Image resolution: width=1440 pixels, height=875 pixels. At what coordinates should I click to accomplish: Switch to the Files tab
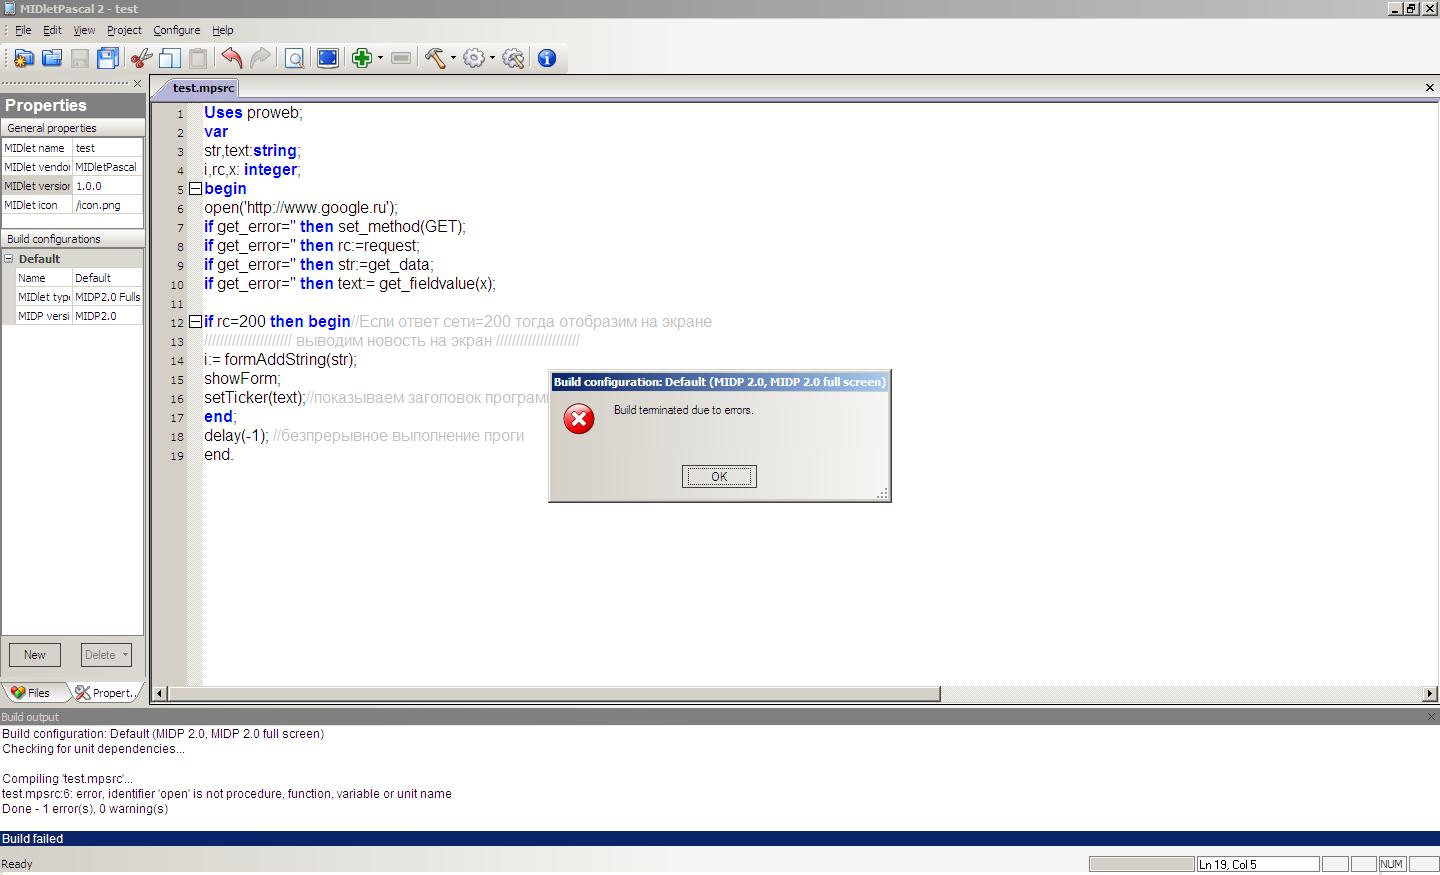click(x=31, y=692)
